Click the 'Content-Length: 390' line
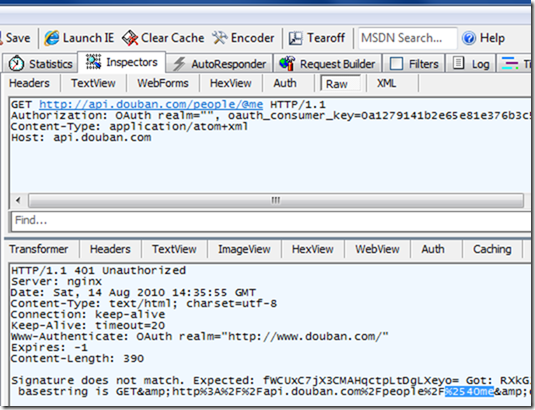Image resolution: width=535 pixels, height=410 pixels. [77, 358]
